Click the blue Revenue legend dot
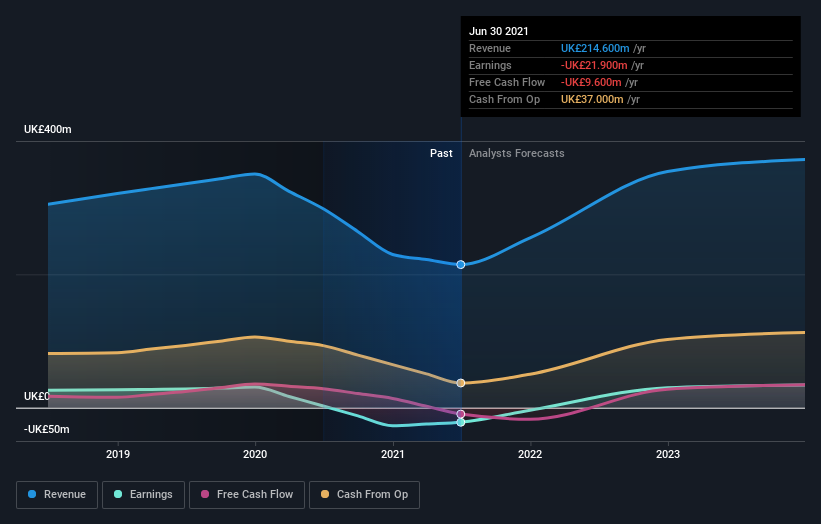Screen dimensions: 821x524 [x=32, y=494]
